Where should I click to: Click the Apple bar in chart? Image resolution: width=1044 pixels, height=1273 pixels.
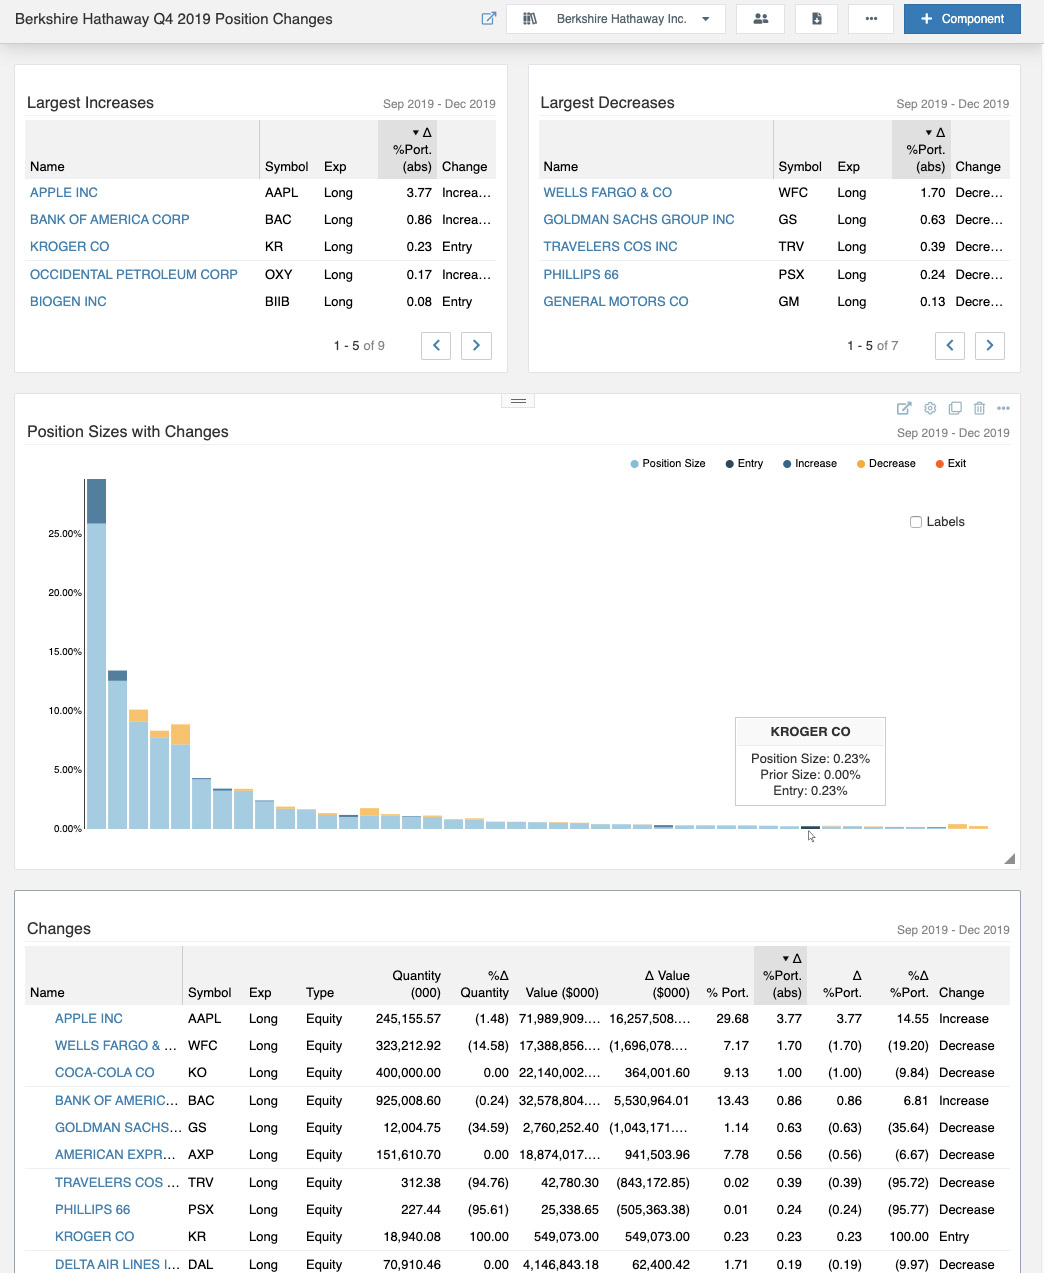tap(96, 654)
